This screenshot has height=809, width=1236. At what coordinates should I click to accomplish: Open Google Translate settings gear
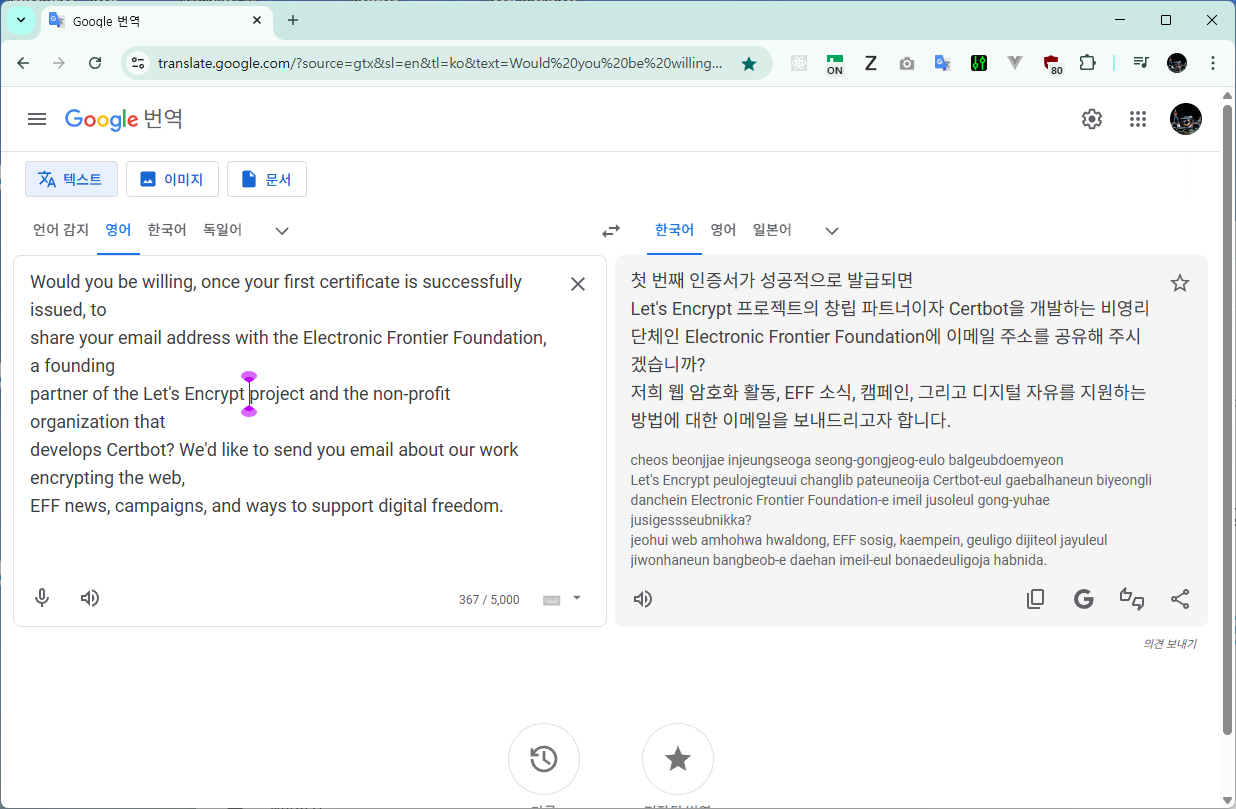click(1092, 119)
